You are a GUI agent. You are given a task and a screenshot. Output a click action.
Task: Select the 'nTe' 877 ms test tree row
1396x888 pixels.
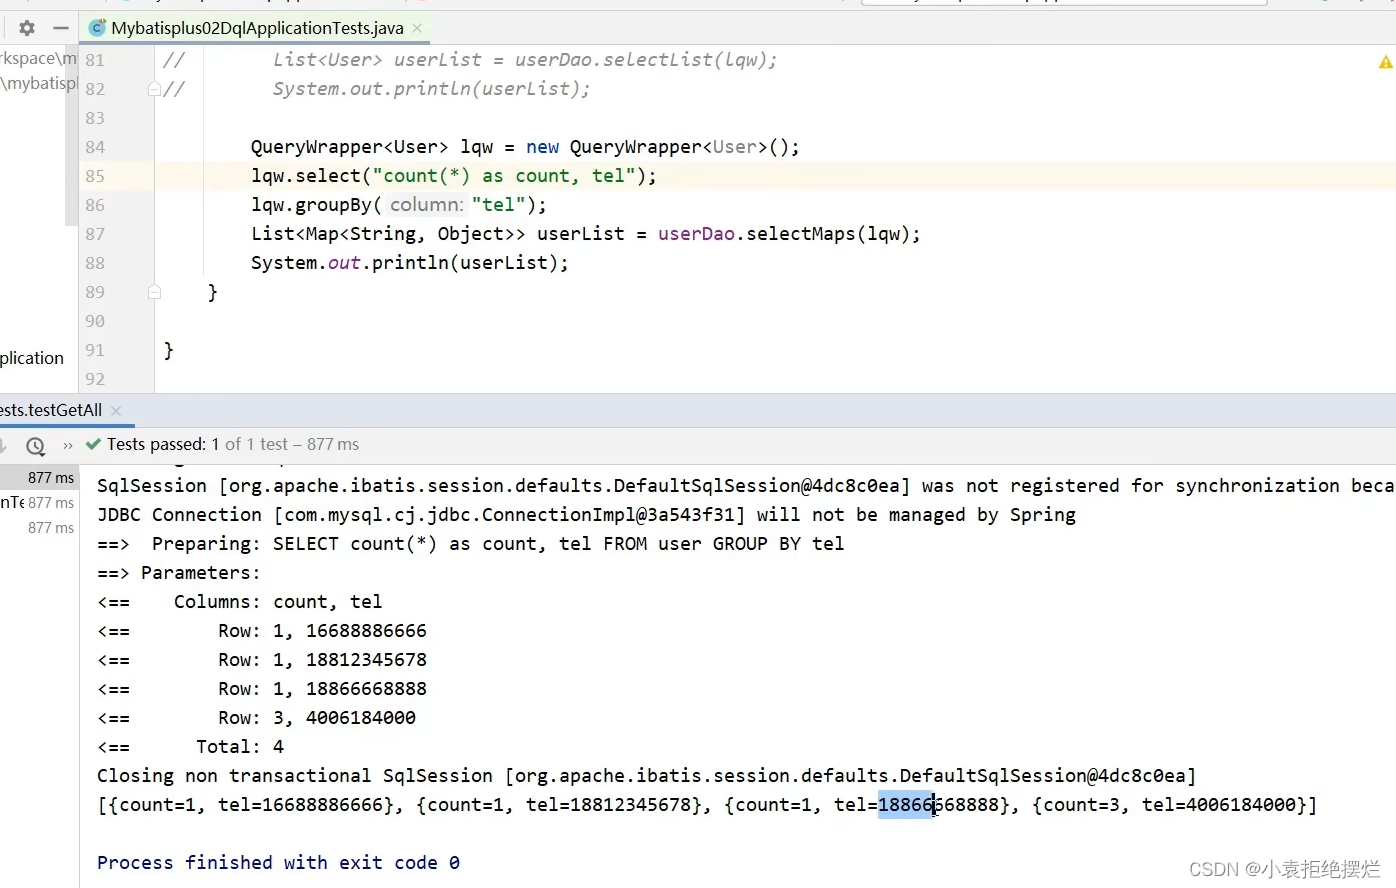tap(39, 503)
